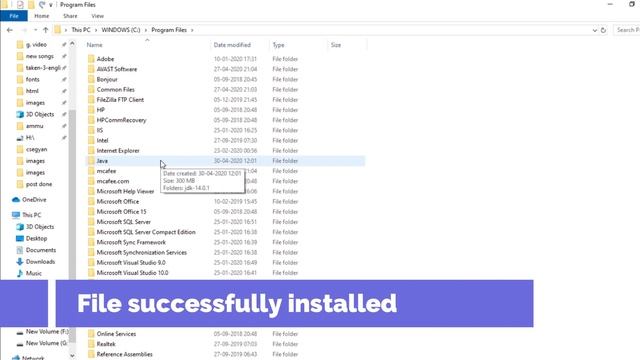This screenshot has height=360, width=640.
Task: Open g. video in Quick access
Action: coord(36,44)
